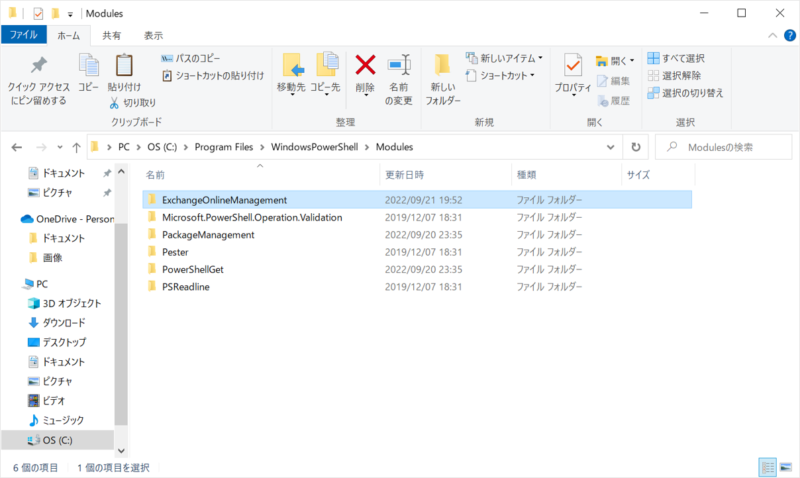800x478 pixels.
Task: Click the Pin to Quick Access icon
Action: point(38,67)
